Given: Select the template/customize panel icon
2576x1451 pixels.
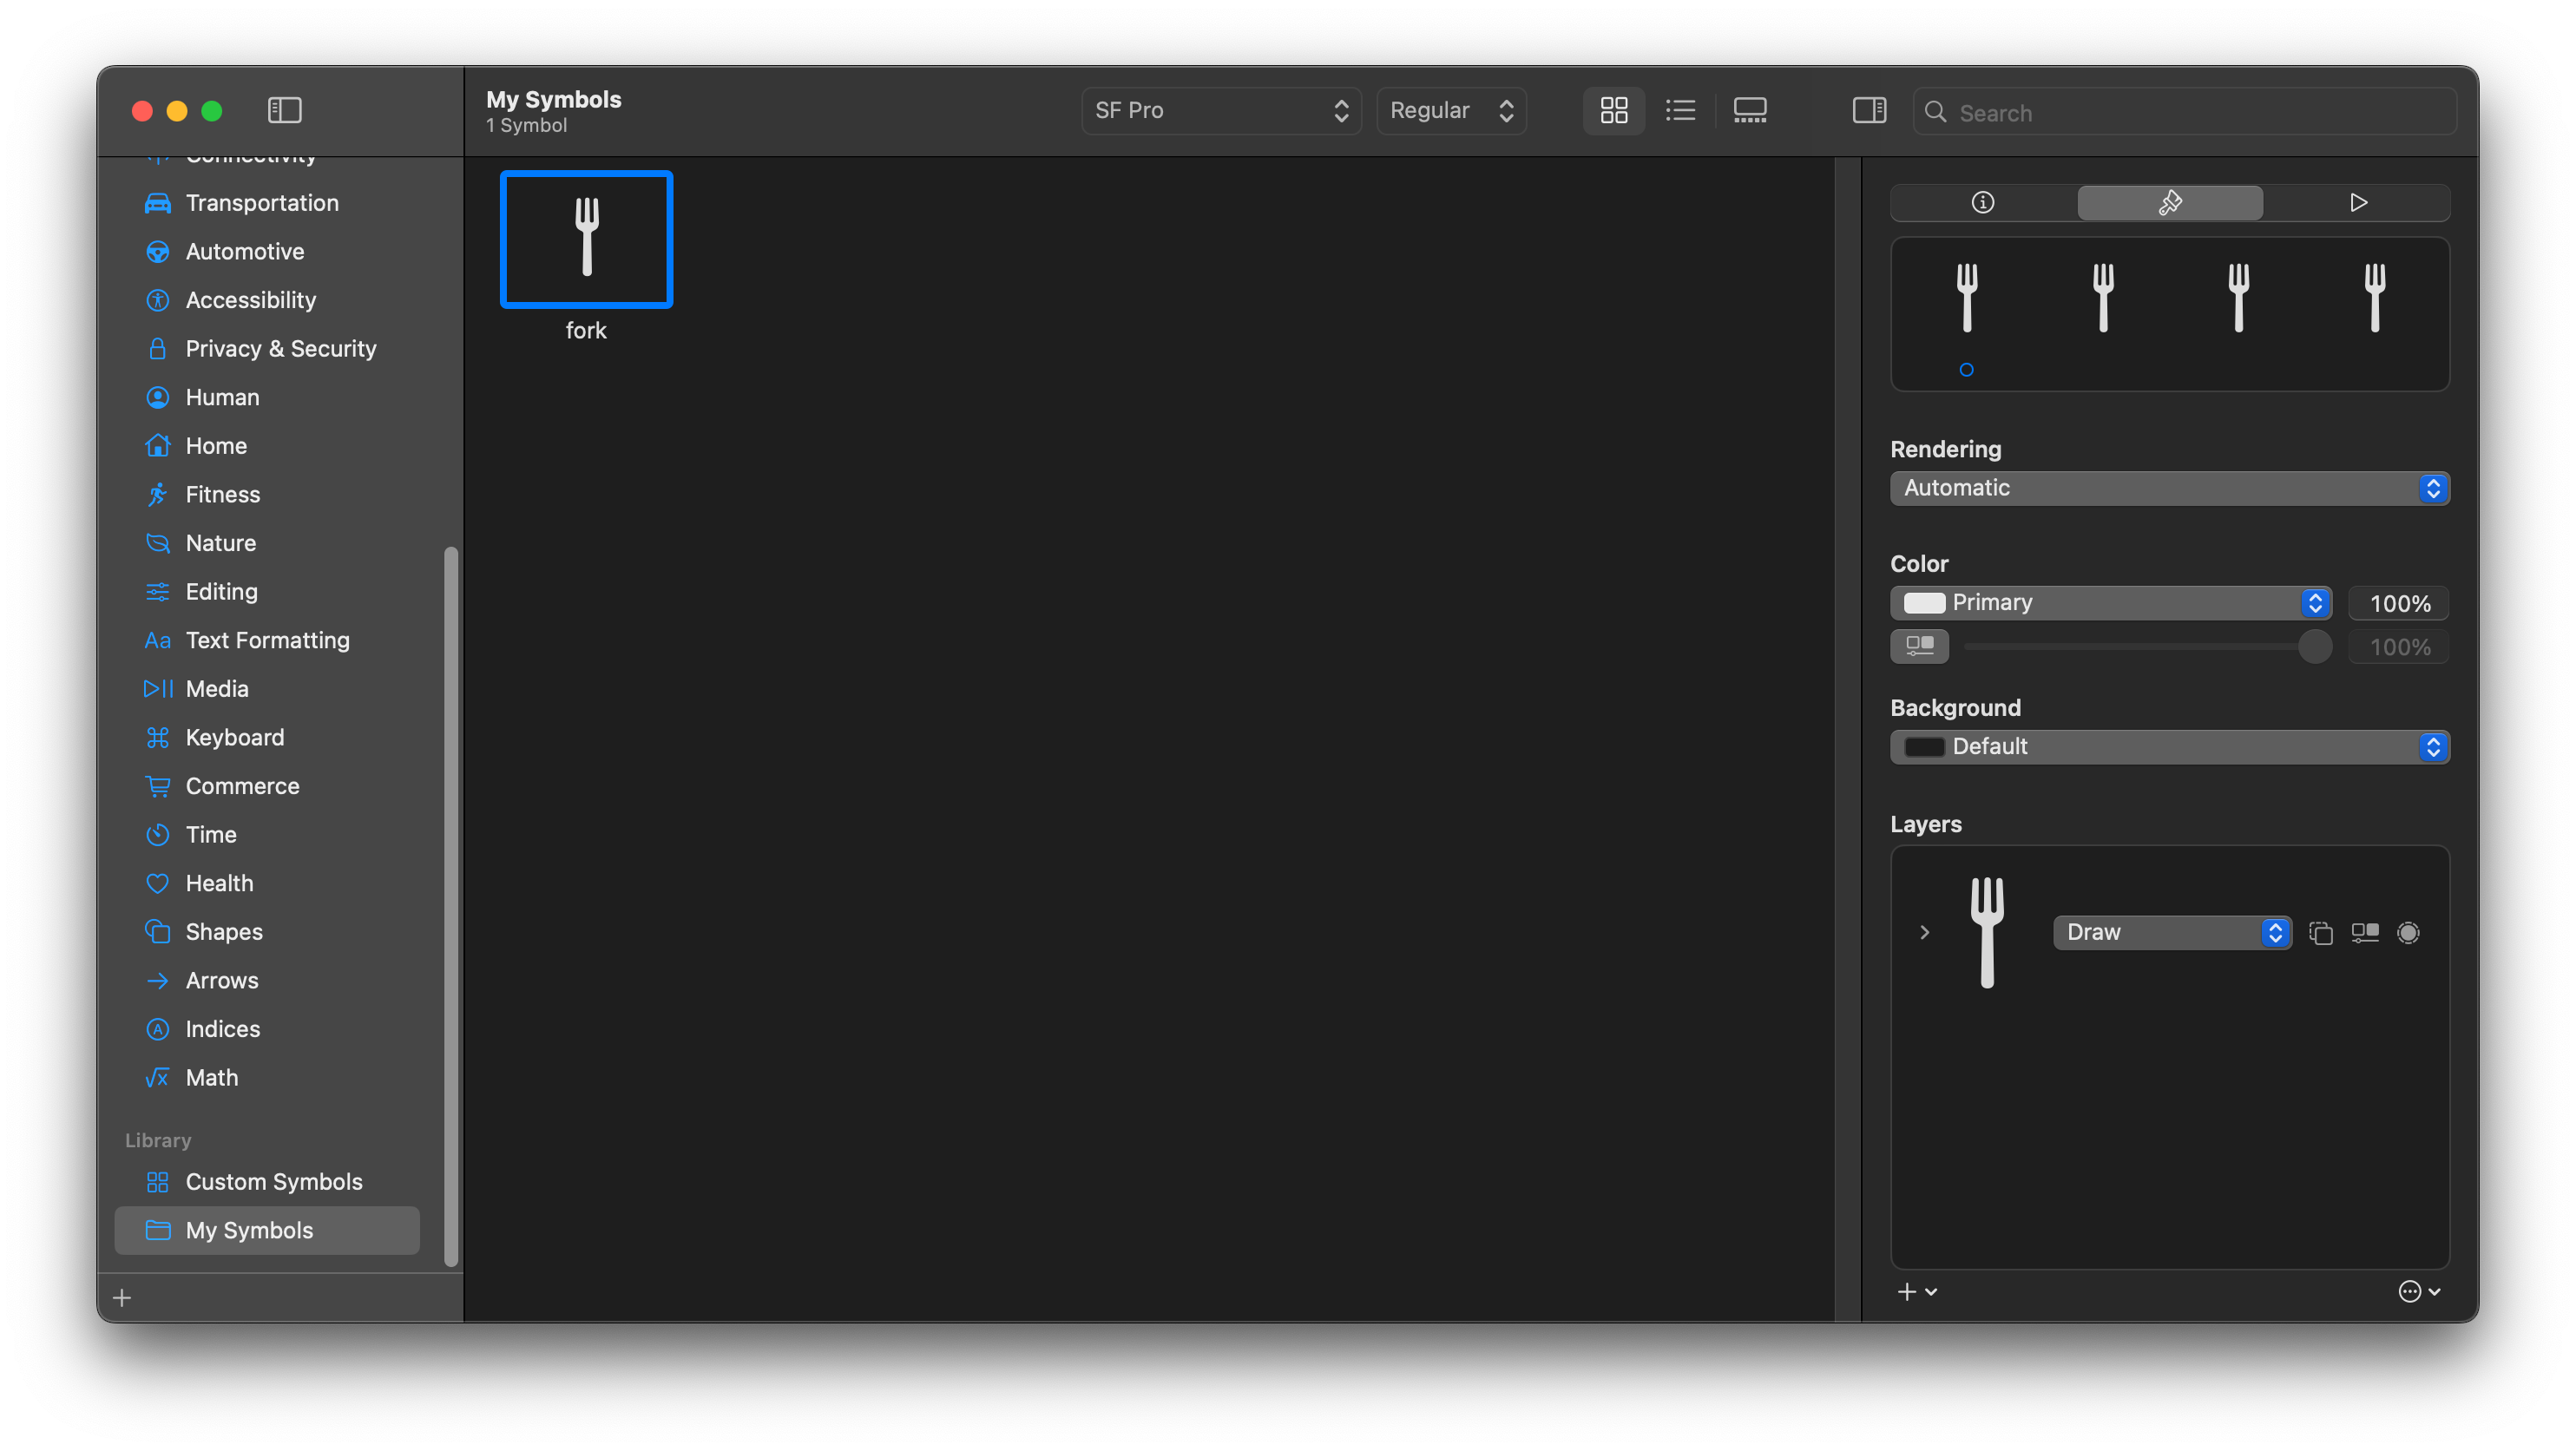Looking at the screenshot, I should coord(2171,201).
